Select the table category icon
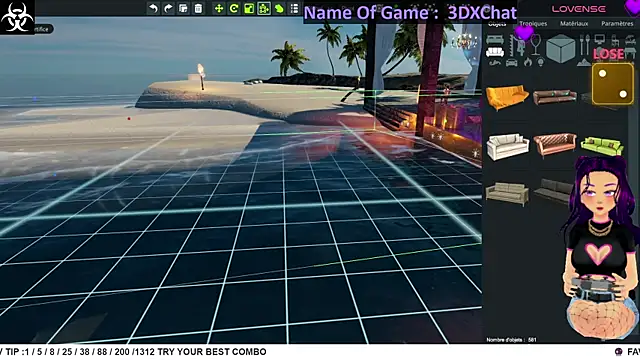This screenshot has height=360, width=640. pos(631,52)
